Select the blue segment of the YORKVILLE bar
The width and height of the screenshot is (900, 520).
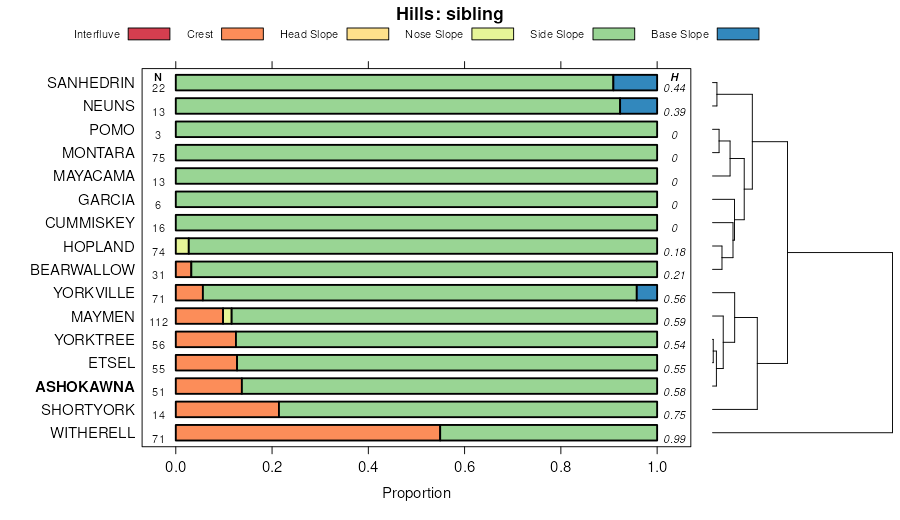click(x=647, y=293)
